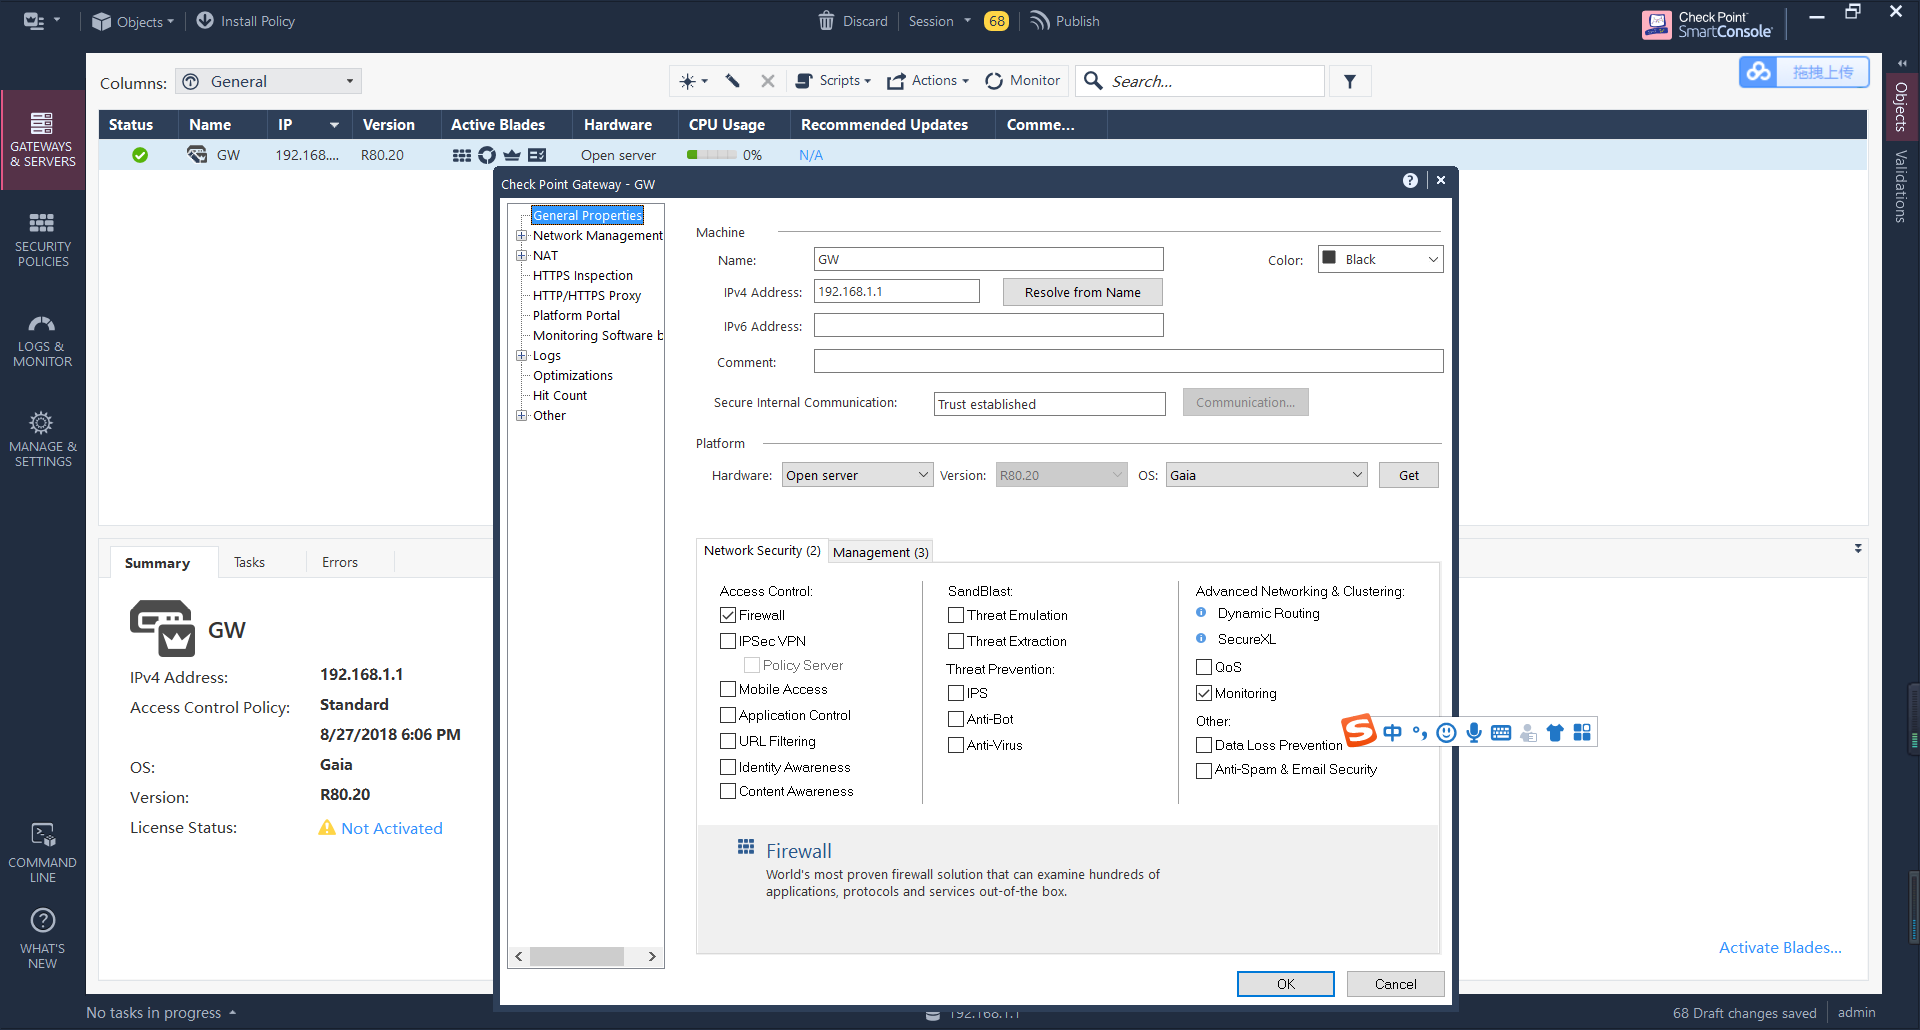This screenshot has height=1030, width=1920.
Task: Enable Application Control checkbox
Action: click(728, 715)
